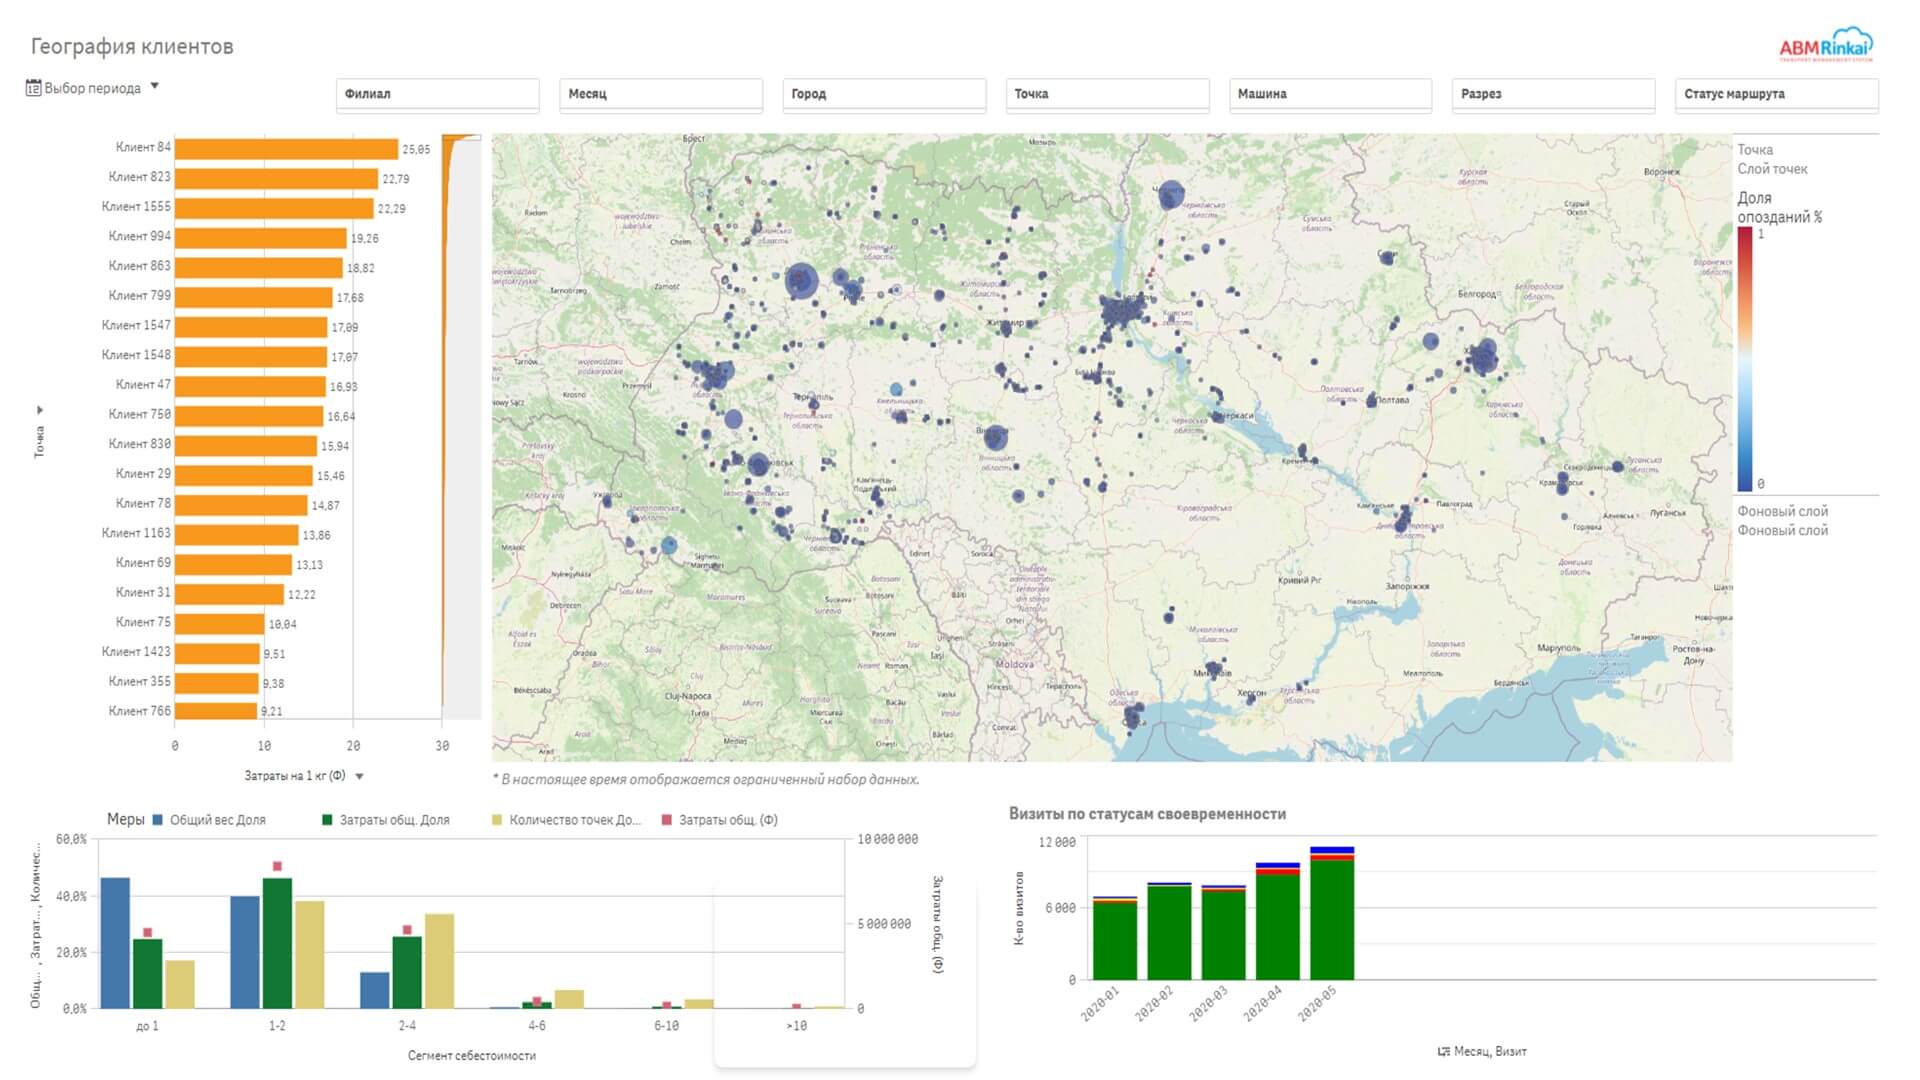Select the Клиент 84 bar

287,149
